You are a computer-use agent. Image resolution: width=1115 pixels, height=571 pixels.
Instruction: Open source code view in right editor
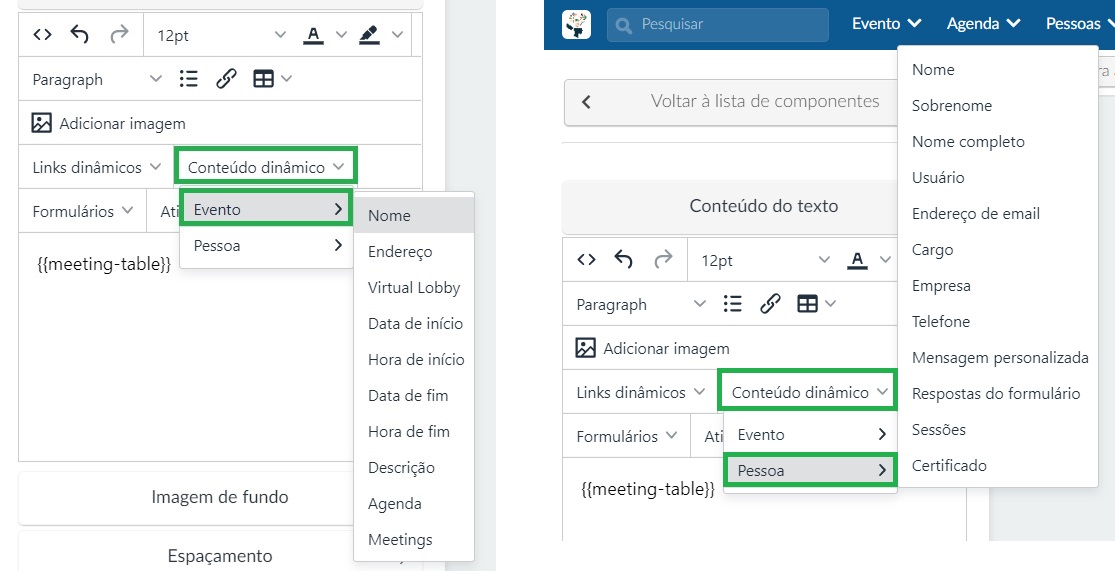pos(586,260)
